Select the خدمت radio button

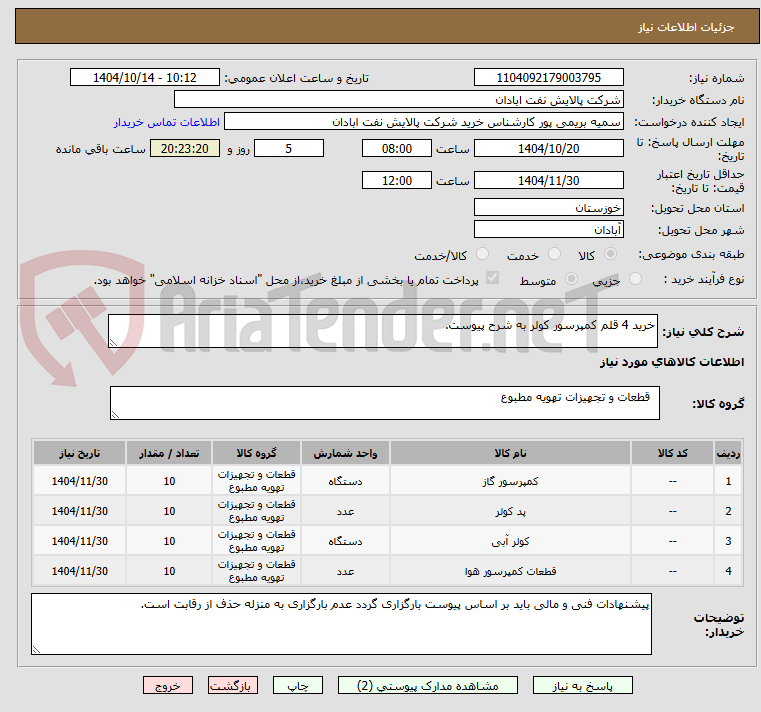[x=554, y=254]
